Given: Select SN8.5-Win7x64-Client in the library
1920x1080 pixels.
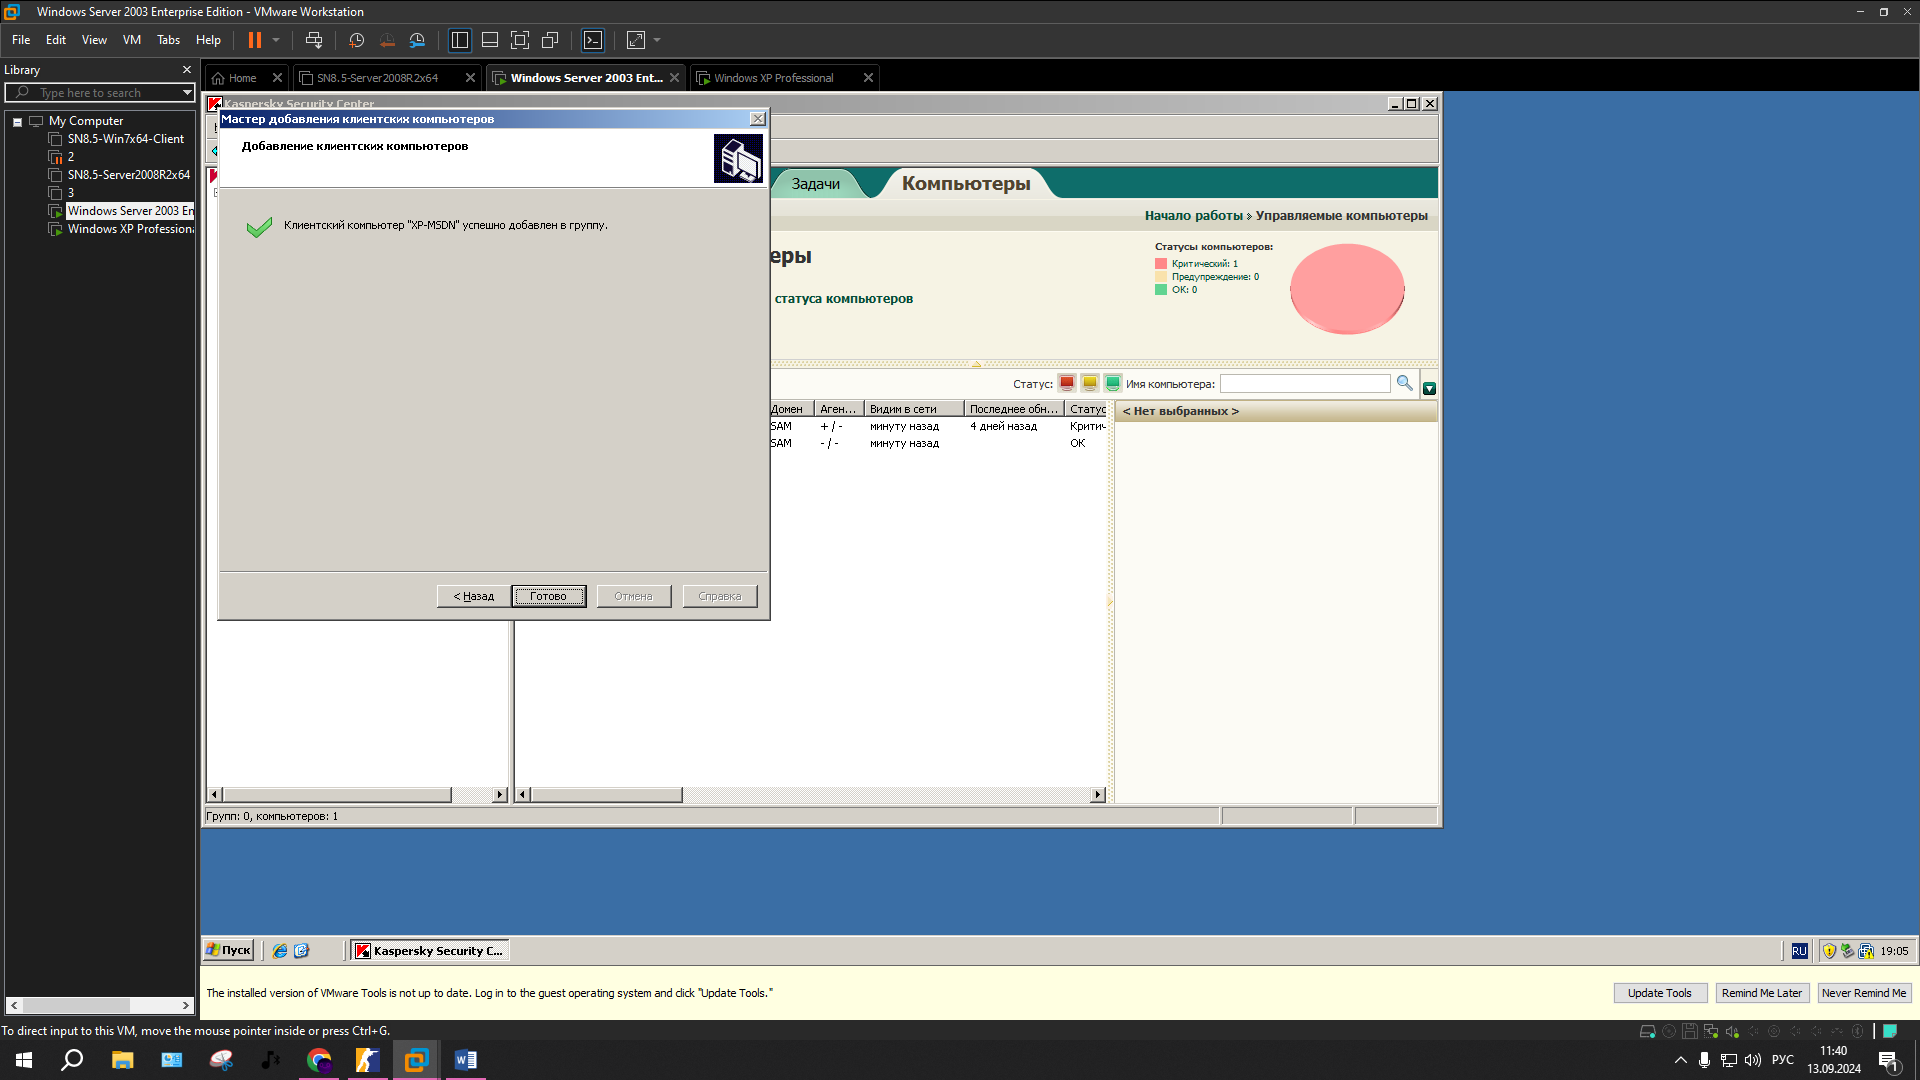Looking at the screenshot, I should (126, 139).
